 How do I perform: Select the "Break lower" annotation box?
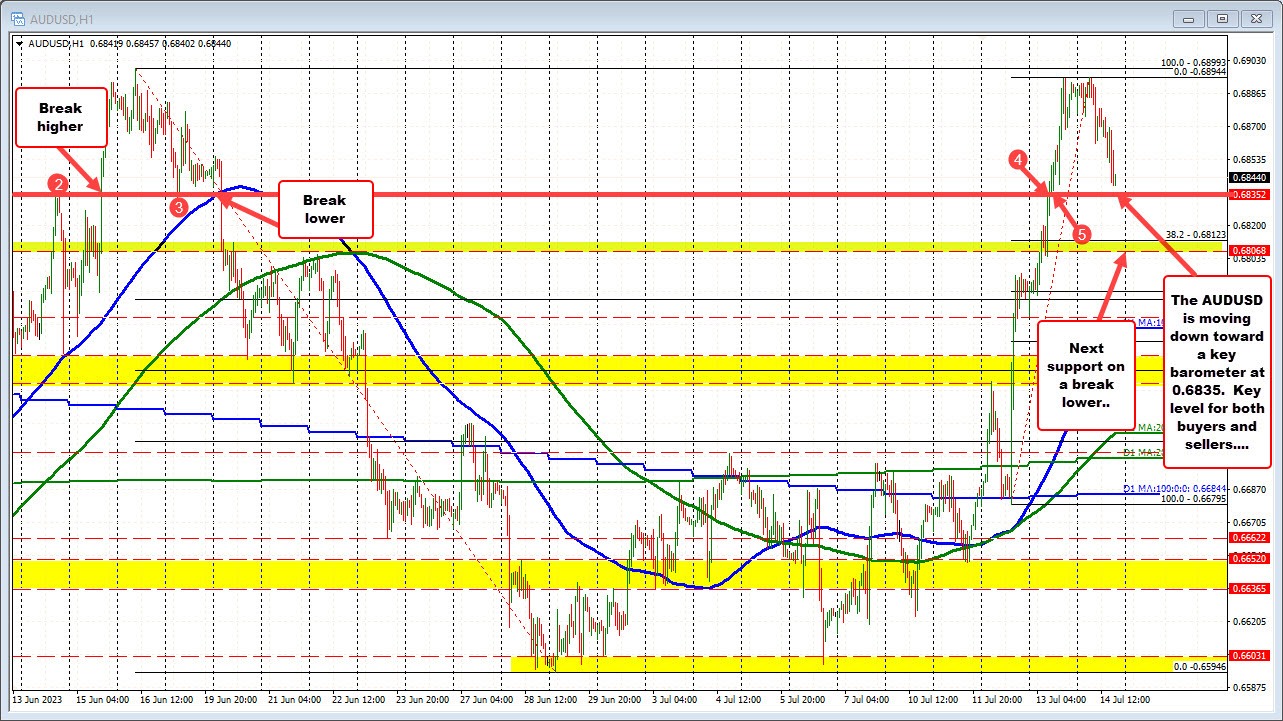click(x=324, y=208)
